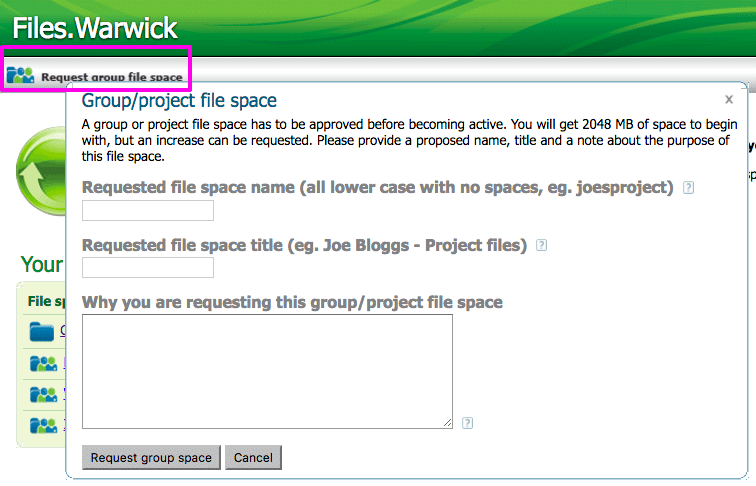Cancel the group file space request

pos(253,457)
